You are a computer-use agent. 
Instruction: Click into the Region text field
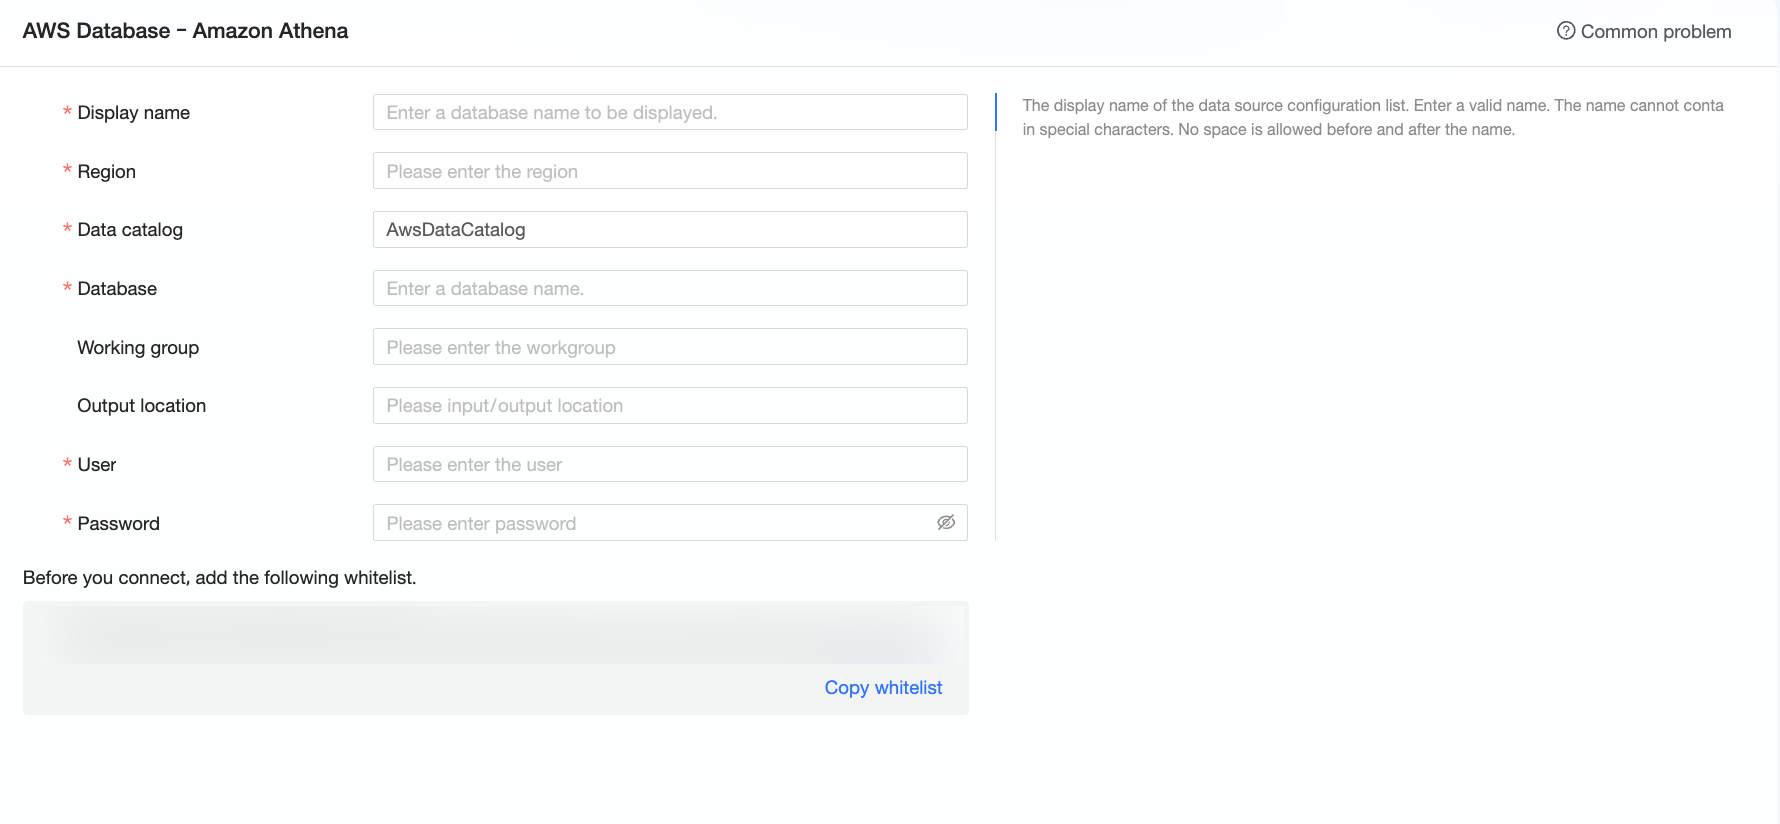(x=670, y=171)
